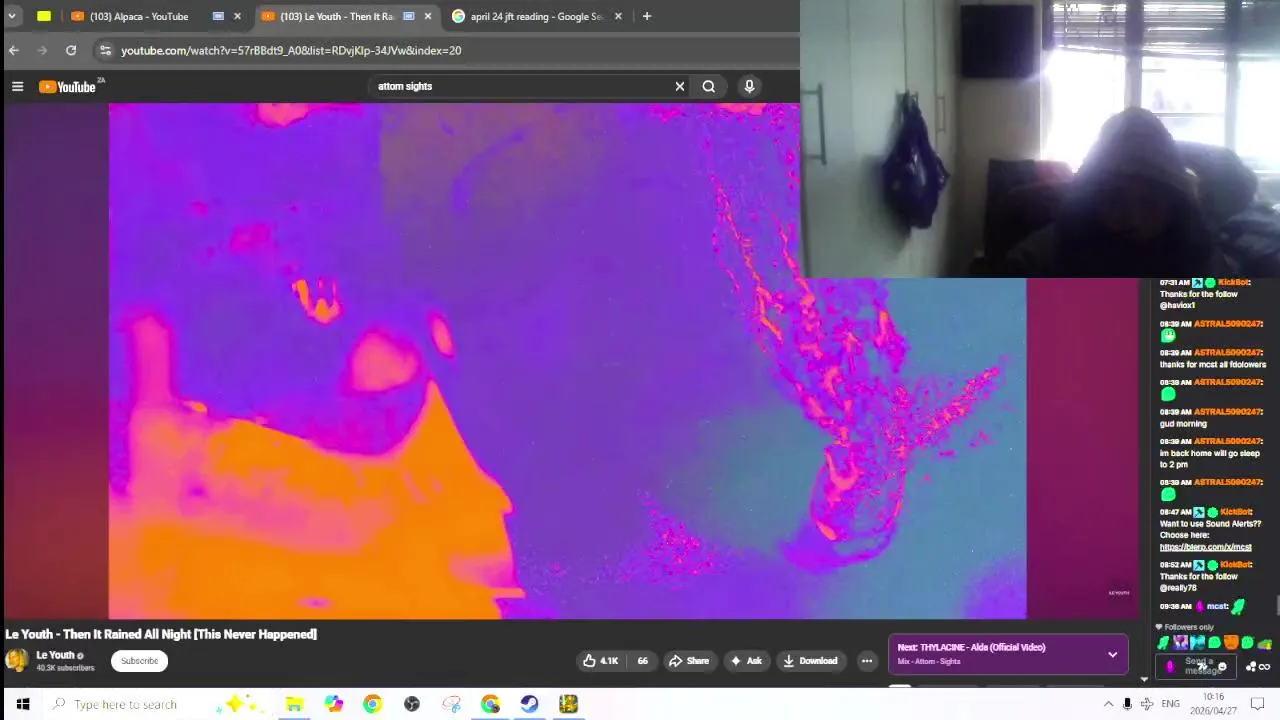
Task: Open the tray microphone status icon
Action: click(1127, 704)
